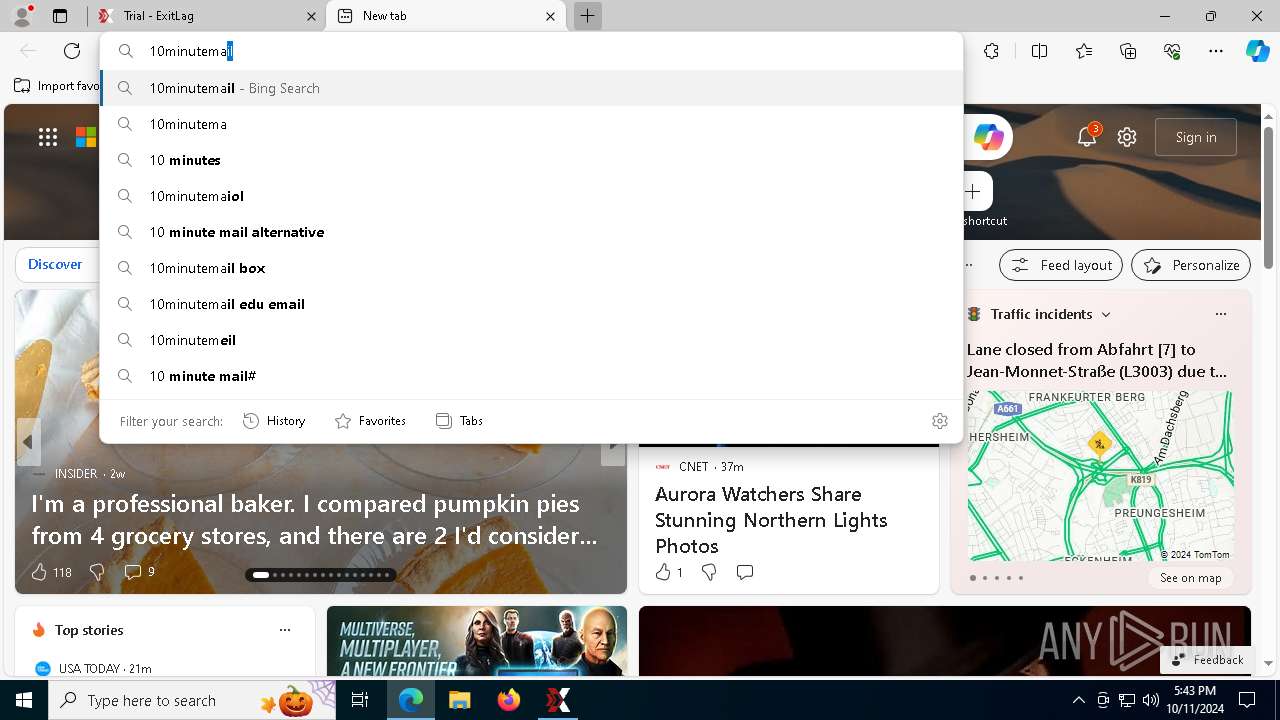Open the Feedback button
Viewport: 1280px width, 720px height.
click(1207, 660)
